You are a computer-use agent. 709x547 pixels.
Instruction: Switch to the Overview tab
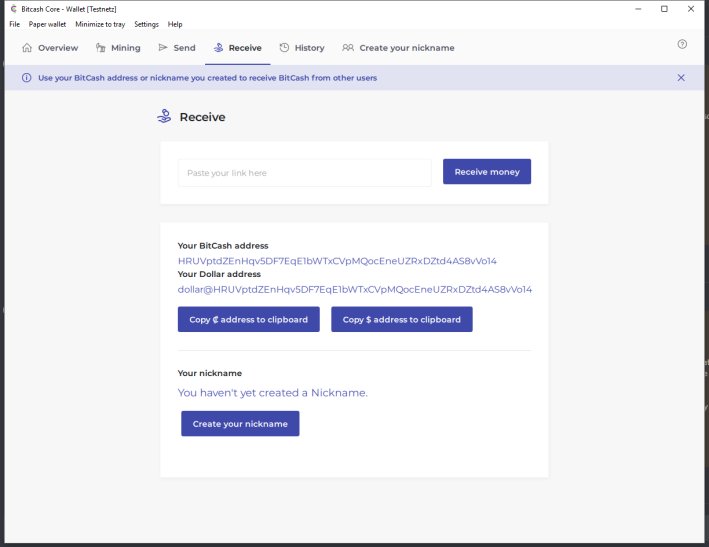pyautogui.click(x=50, y=47)
